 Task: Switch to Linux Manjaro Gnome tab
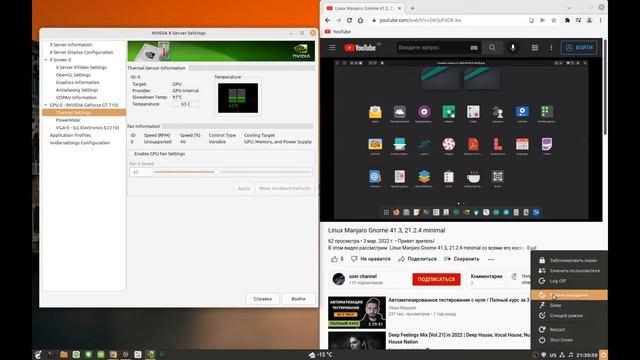[363, 8]
